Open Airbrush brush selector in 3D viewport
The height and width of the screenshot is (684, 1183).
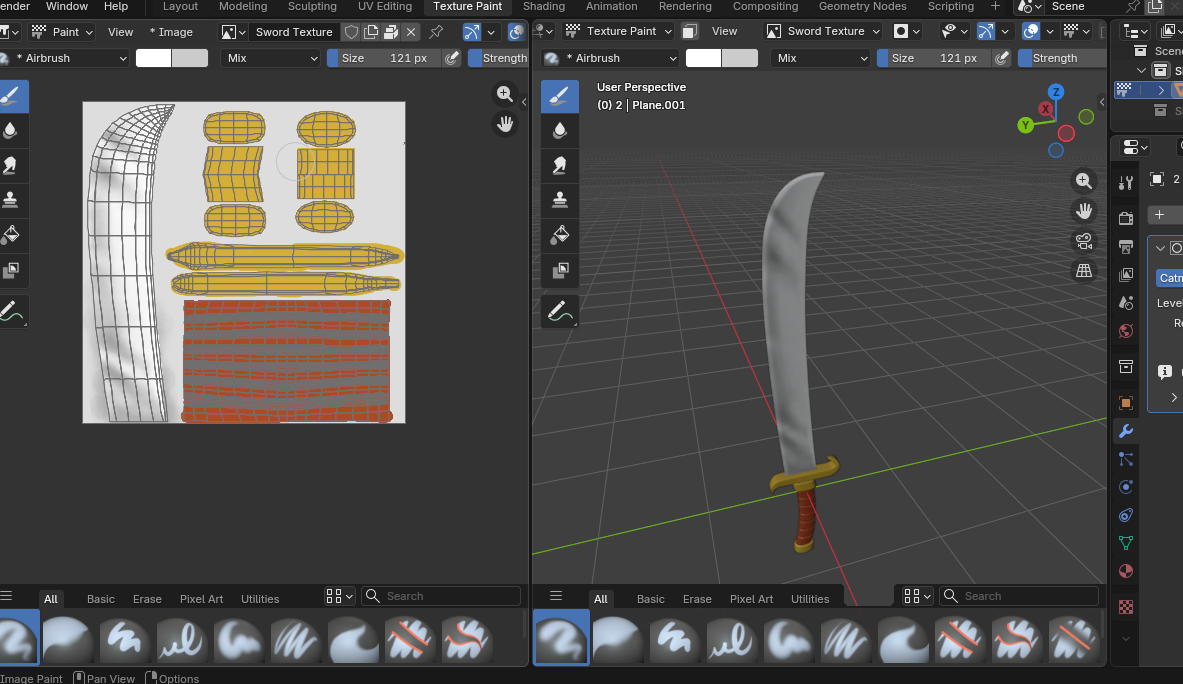(x=611, y=58)
